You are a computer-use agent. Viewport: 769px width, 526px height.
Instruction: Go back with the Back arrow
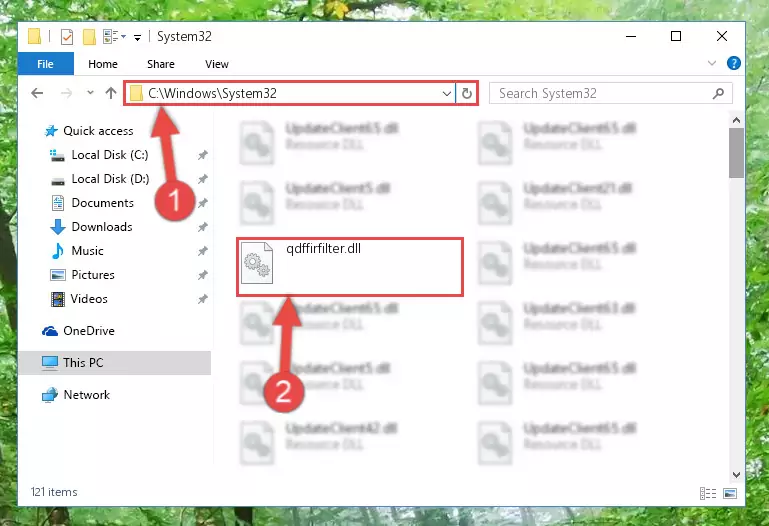(x=37, y=93)
